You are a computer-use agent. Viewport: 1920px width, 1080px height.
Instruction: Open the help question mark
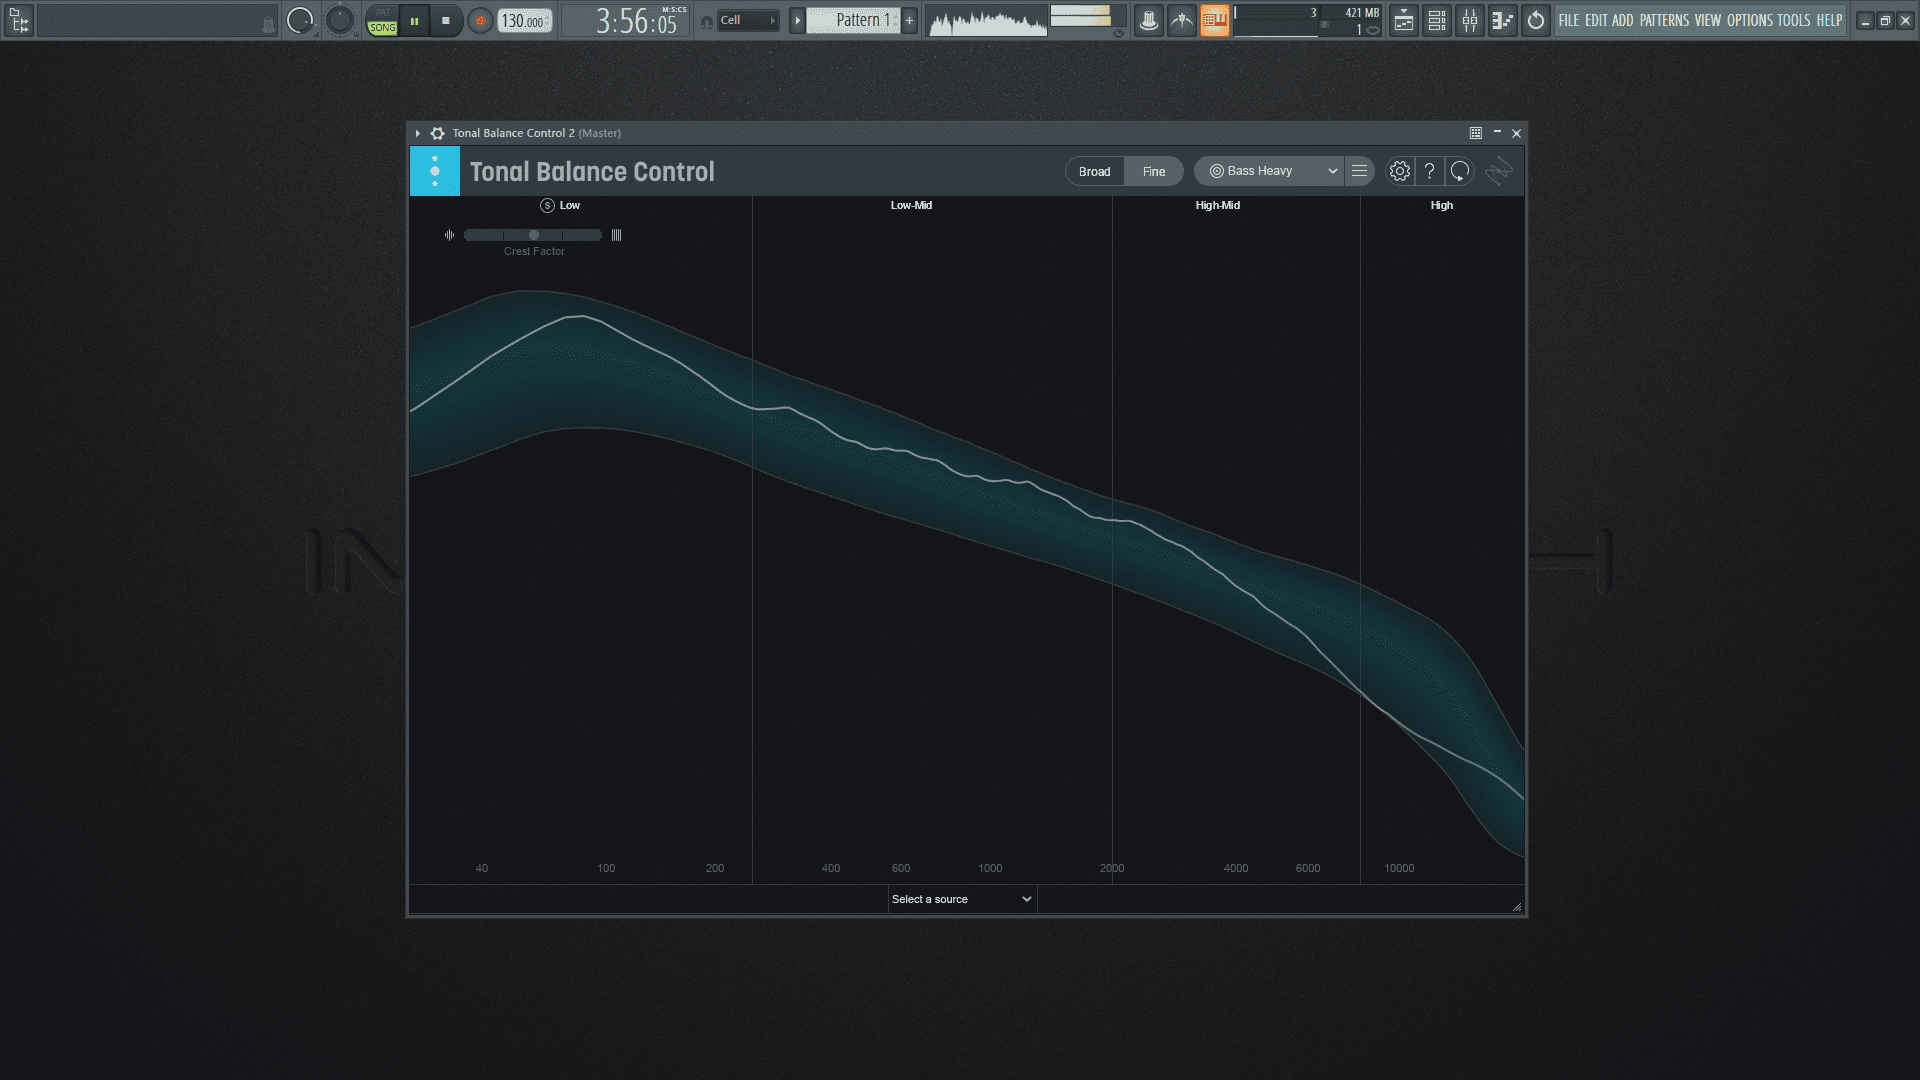[x=1430, y=171]
